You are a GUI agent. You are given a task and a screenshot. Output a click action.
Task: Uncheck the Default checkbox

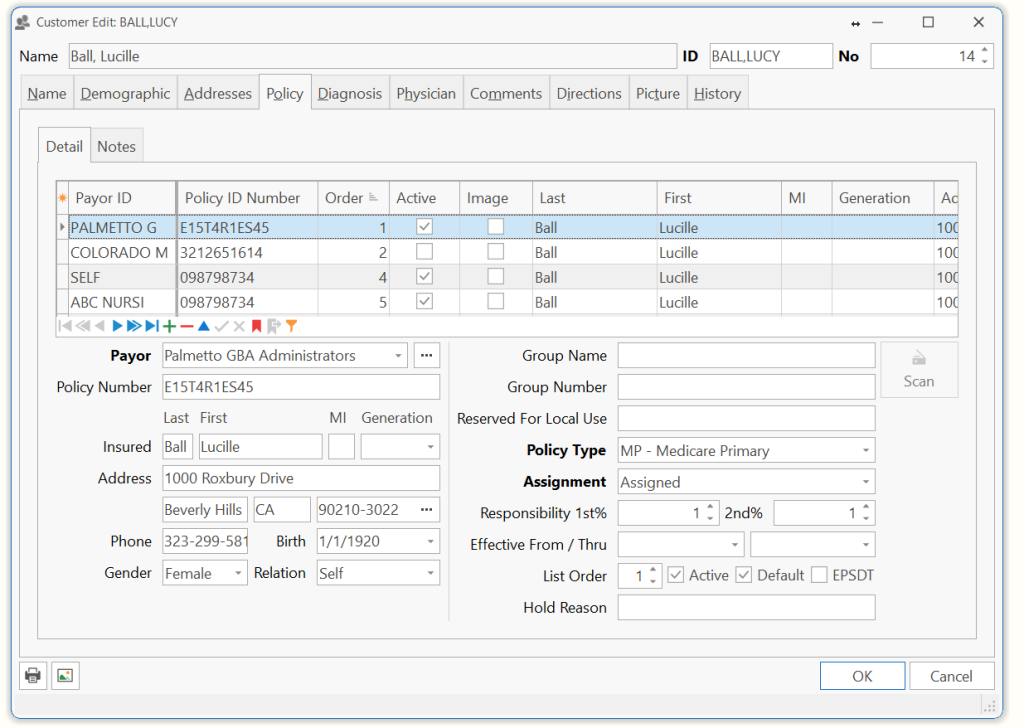744,575
